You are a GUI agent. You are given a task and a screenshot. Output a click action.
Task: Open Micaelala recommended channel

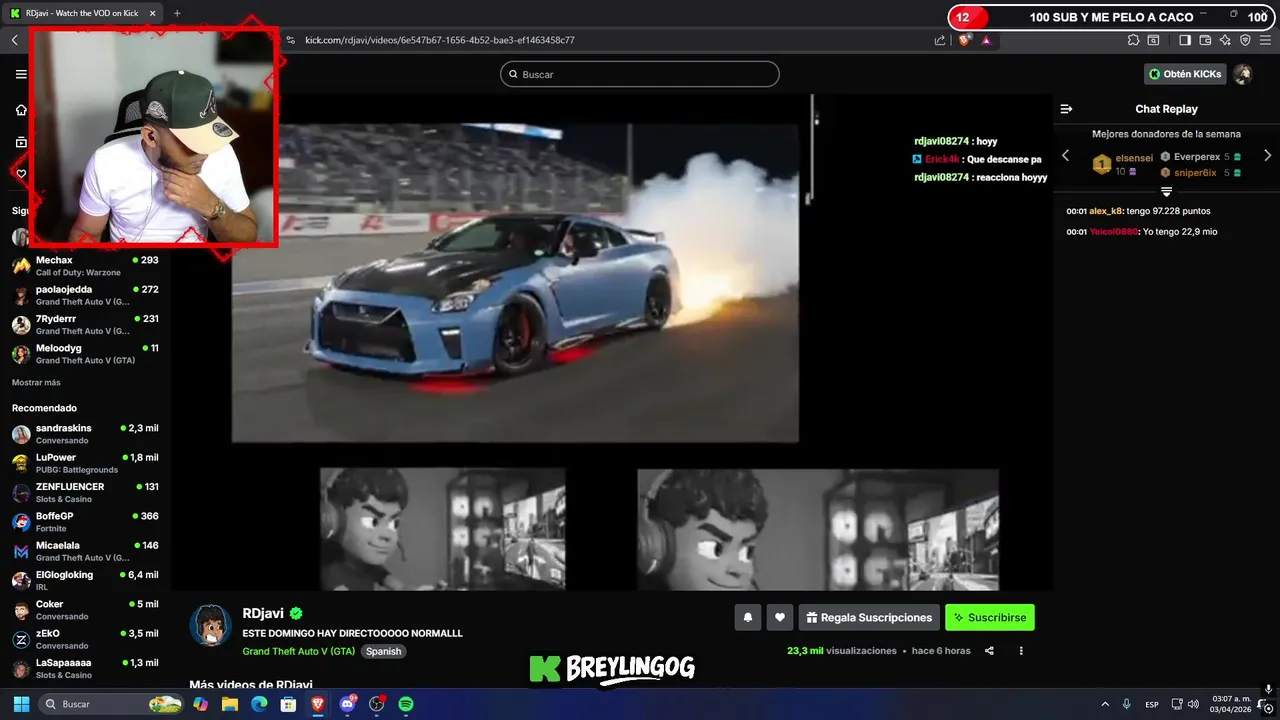(85, 551)
